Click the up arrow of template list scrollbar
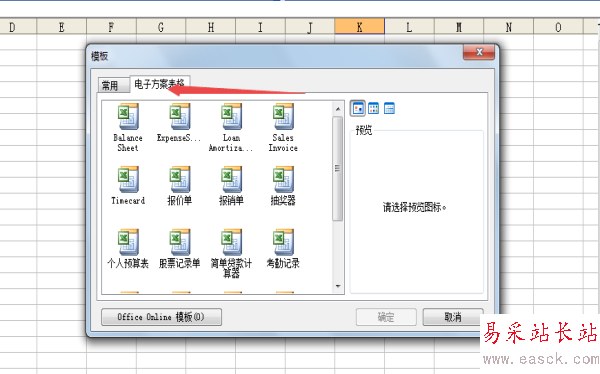This screenshot has width=600, height=374. (338, 109)
